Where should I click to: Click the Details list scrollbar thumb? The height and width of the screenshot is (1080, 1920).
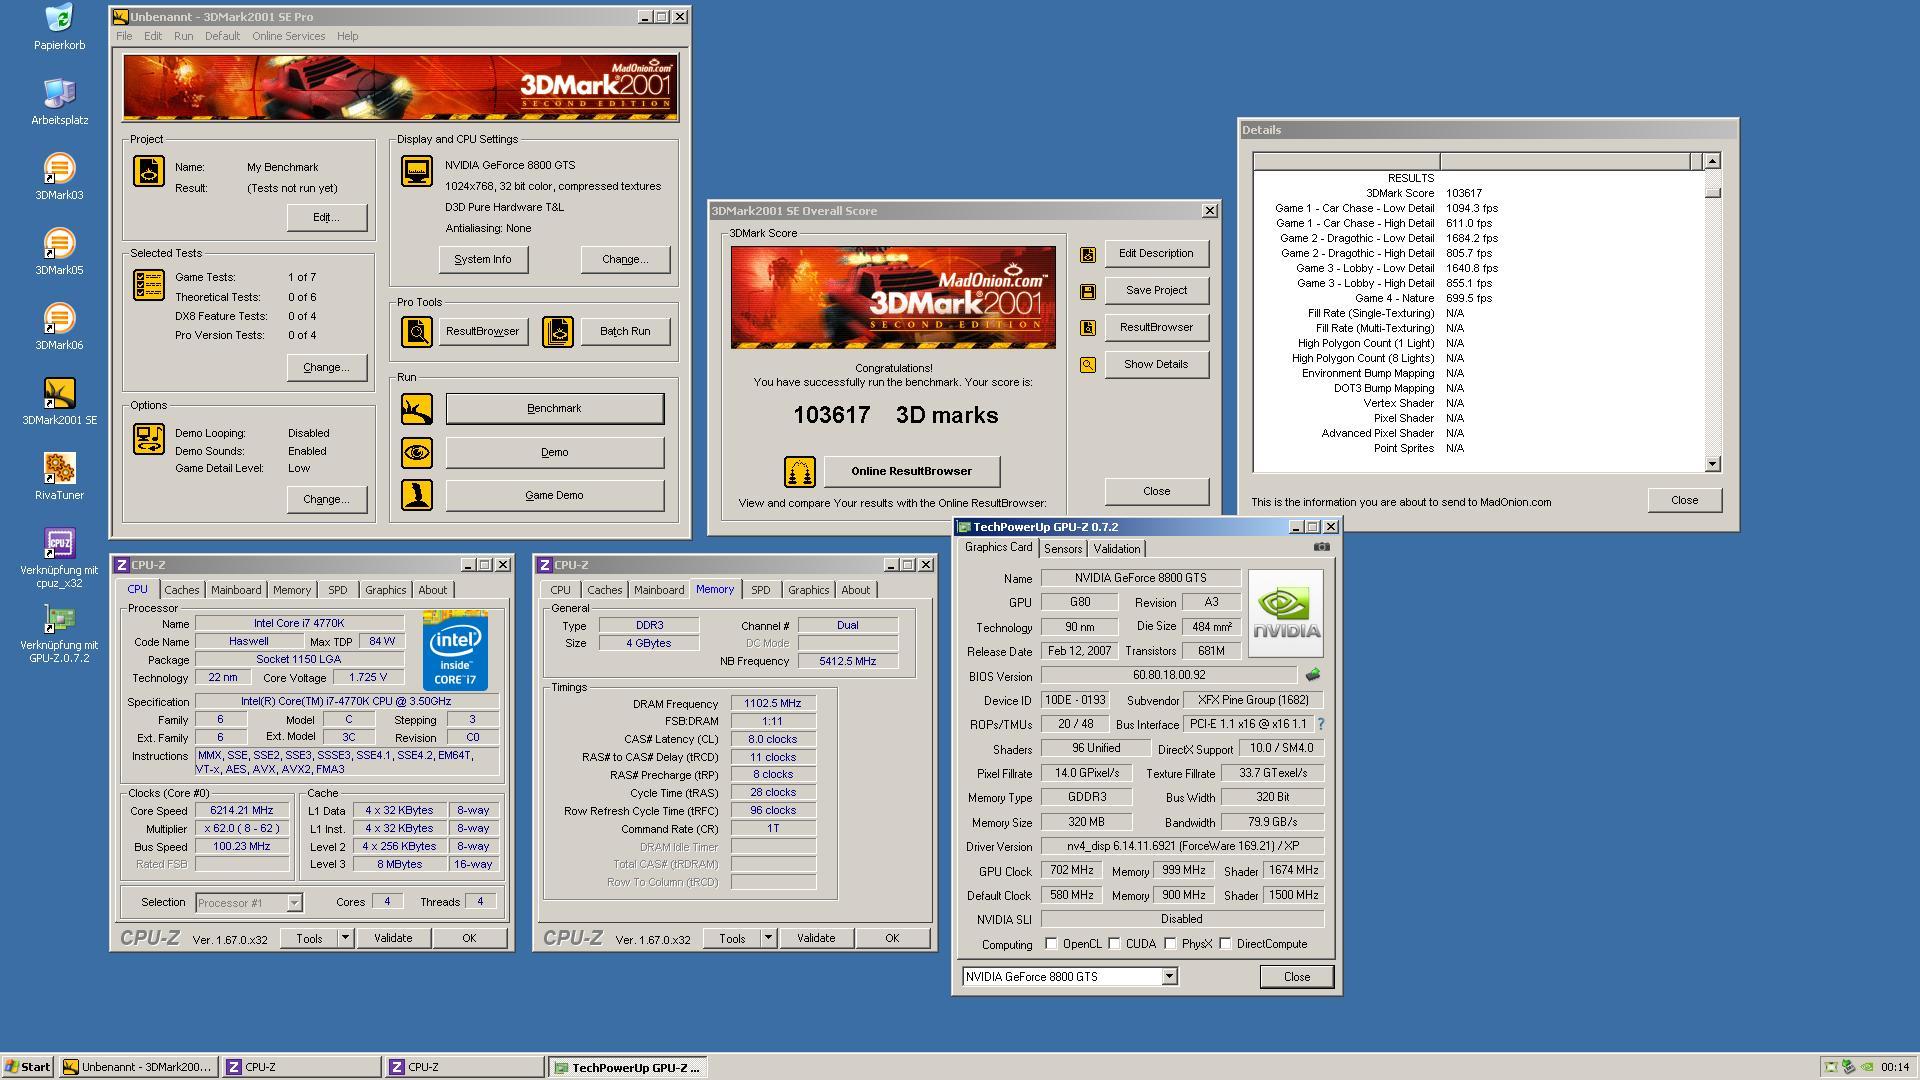point(1712,192)
